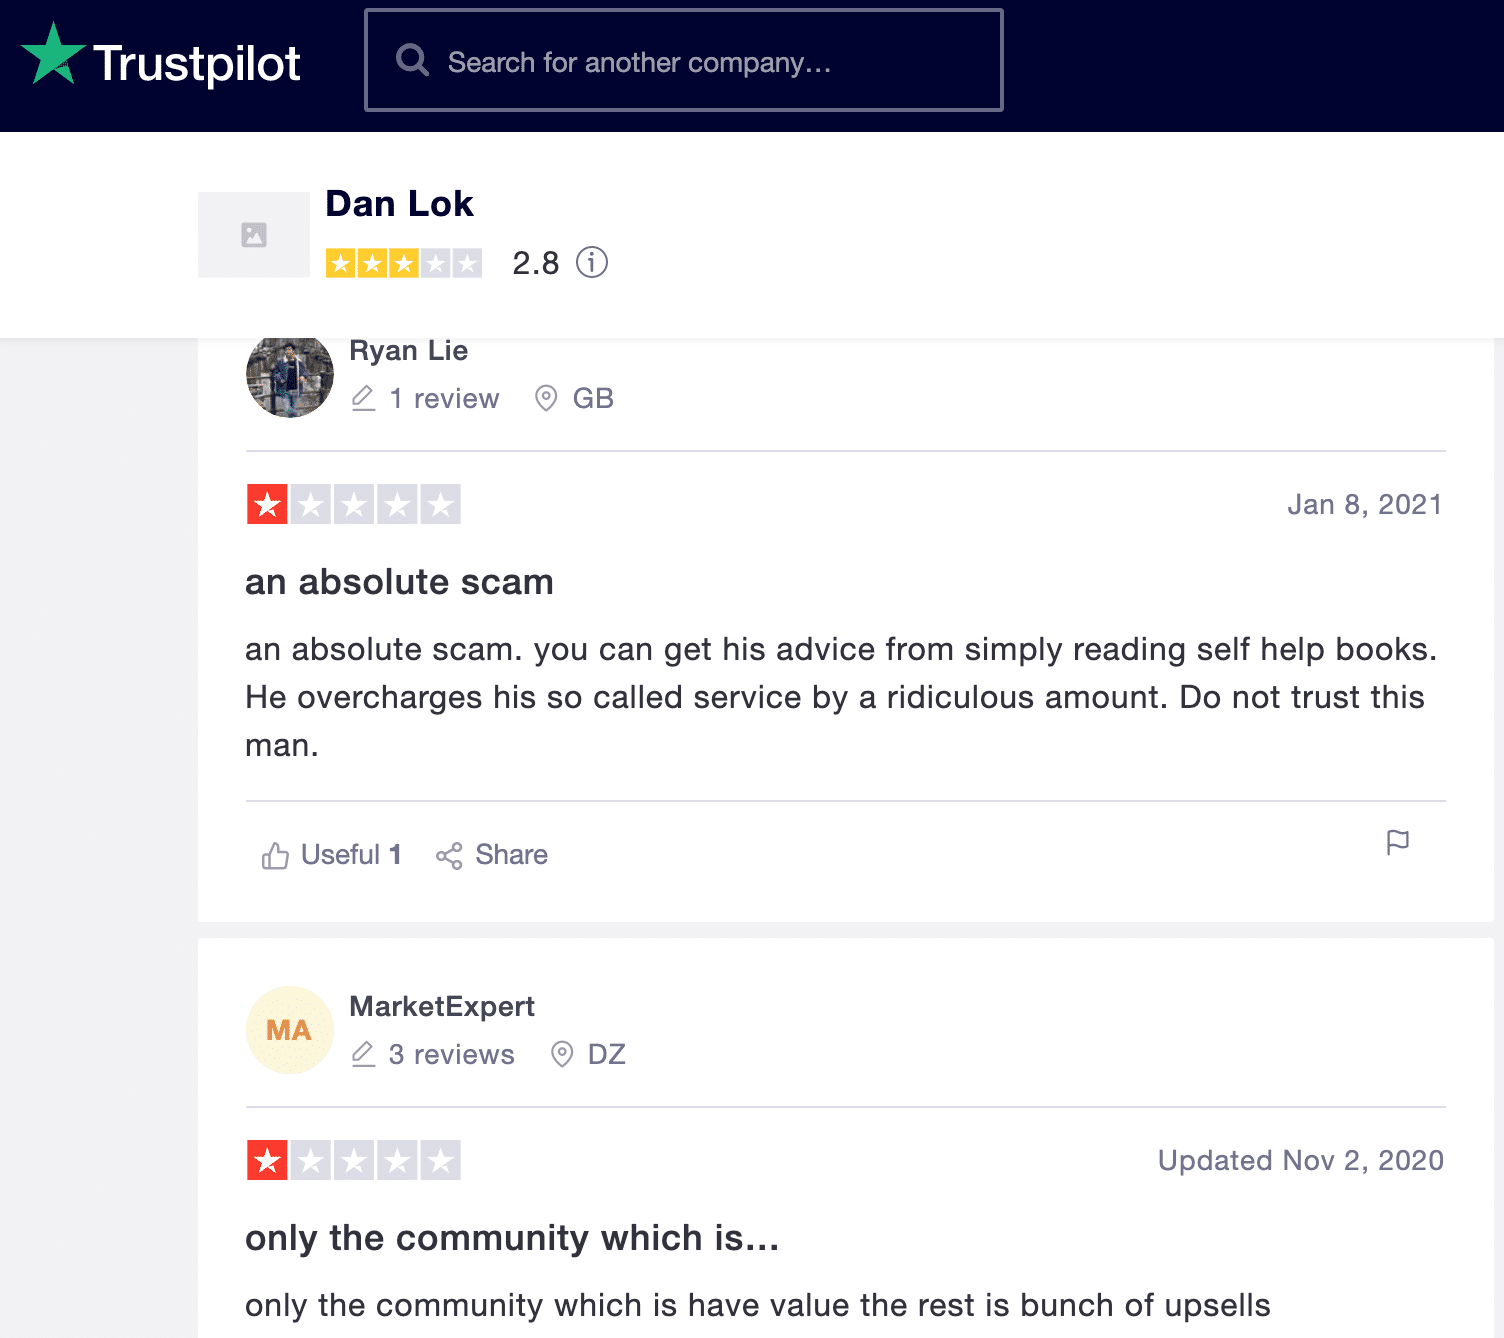1504x1338 pixels.
Task: Click the 1 review count text
Action: point(444,398)
